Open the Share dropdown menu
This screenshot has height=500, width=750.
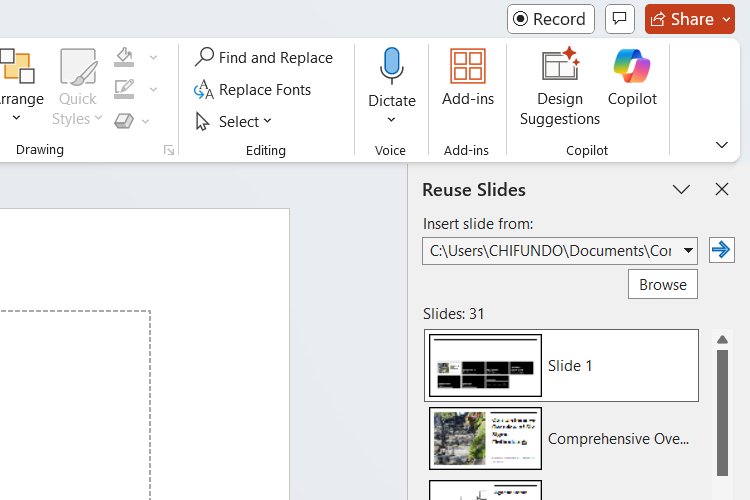(727, 19)
